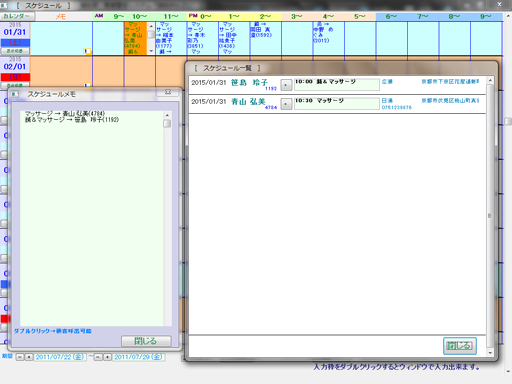This screenshot has width=512, height=384.
Task: Decrease start date with minus button
Action: click(x=20, y=357)
